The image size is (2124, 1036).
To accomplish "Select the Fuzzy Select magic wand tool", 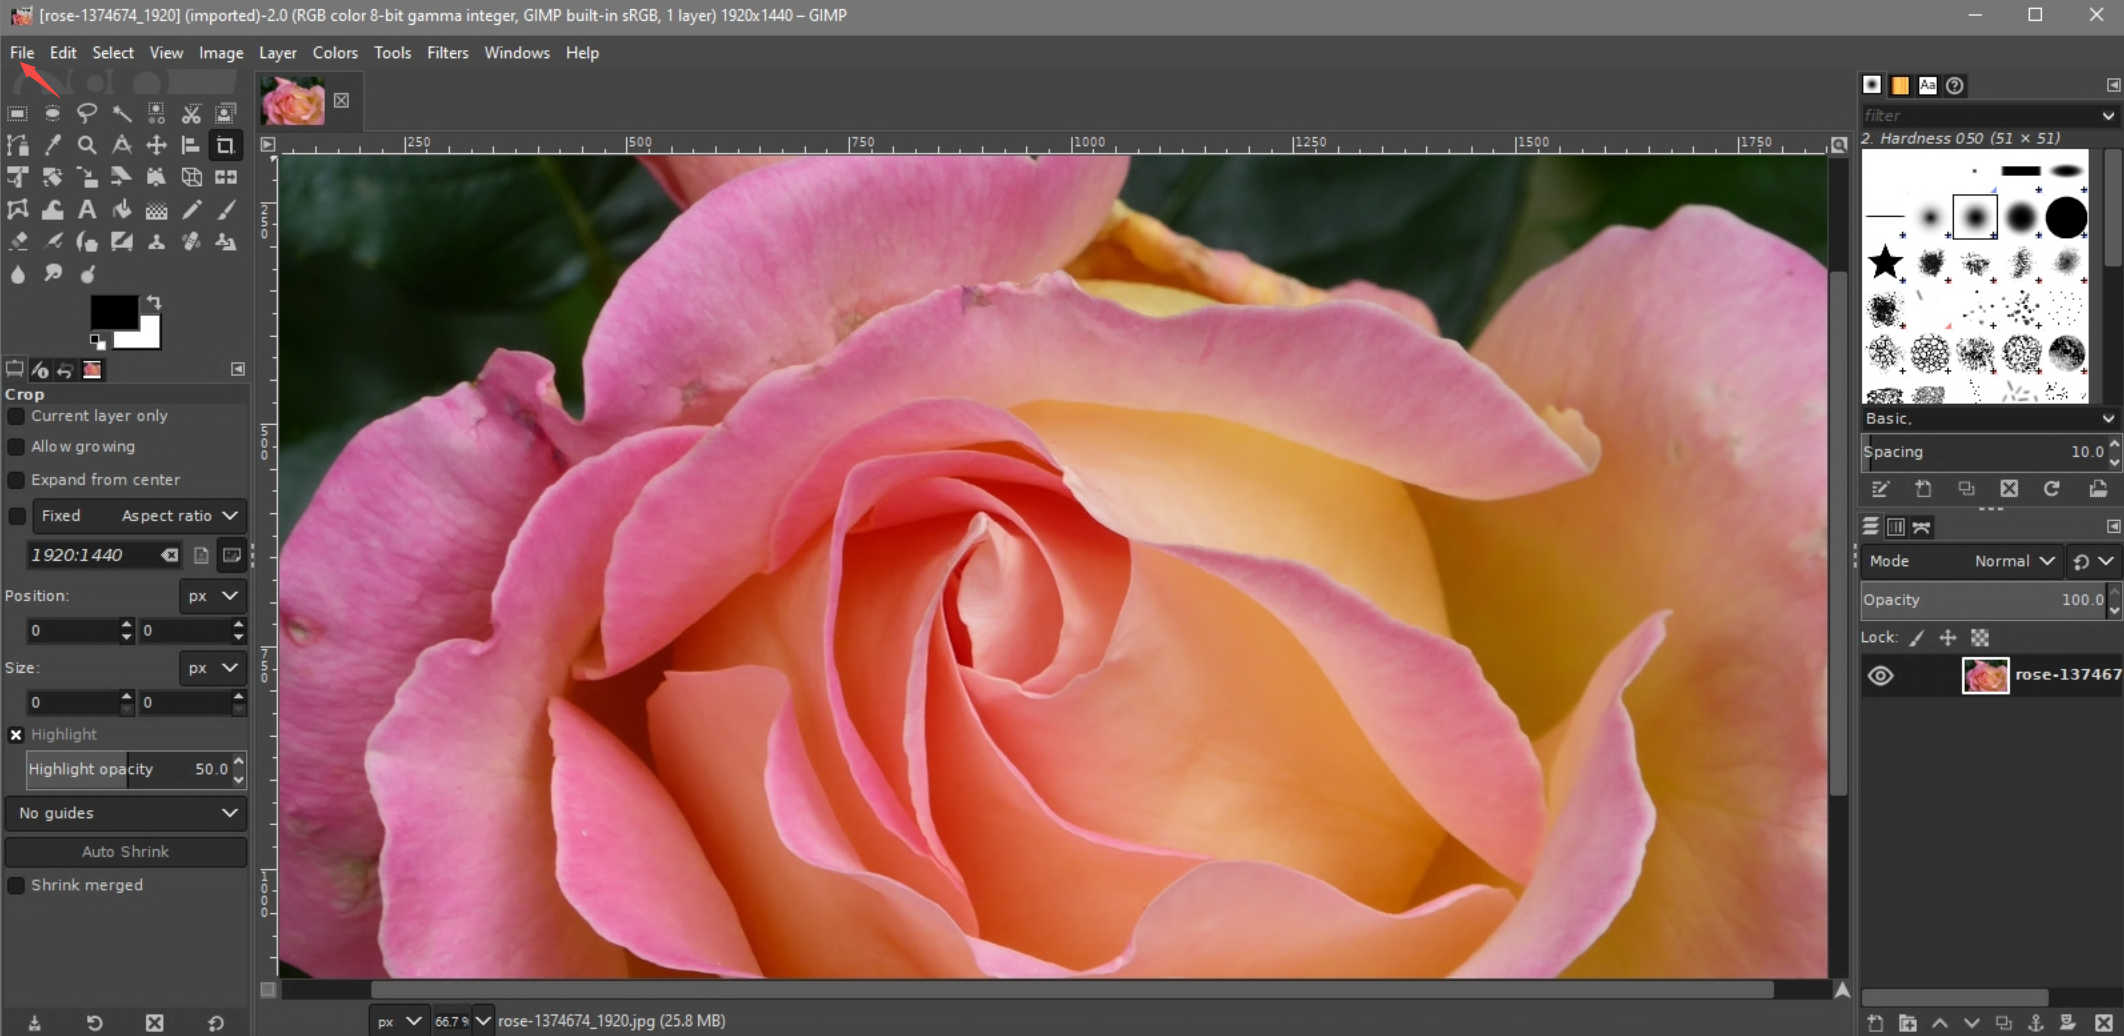I will 122,113.
